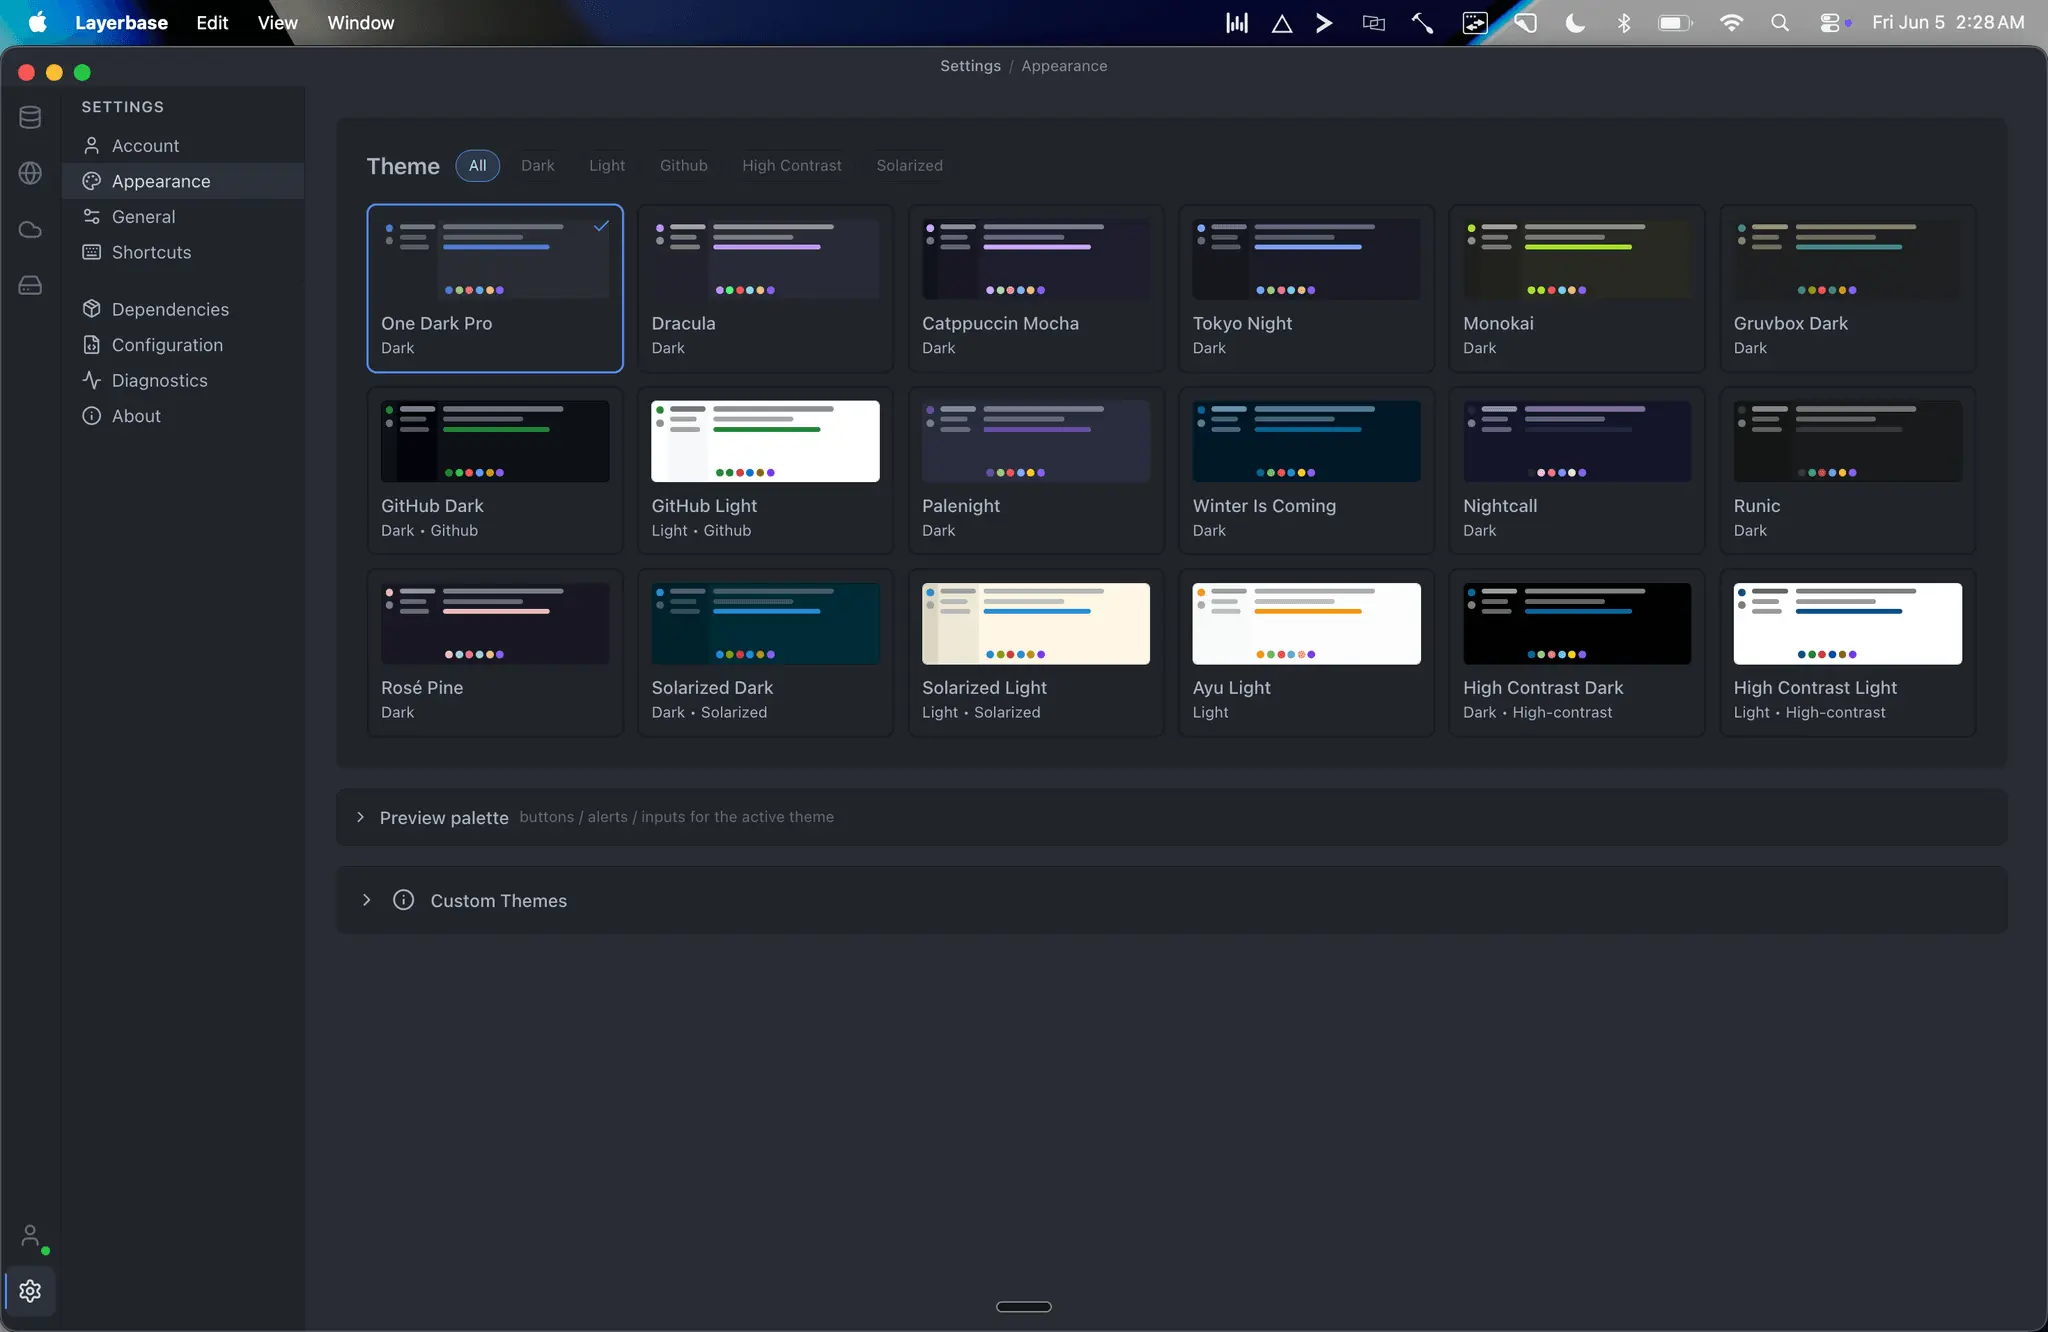Select the Monokai theme card
The height and width of the screenshot is (1332, 2048).
[1577, 289]
